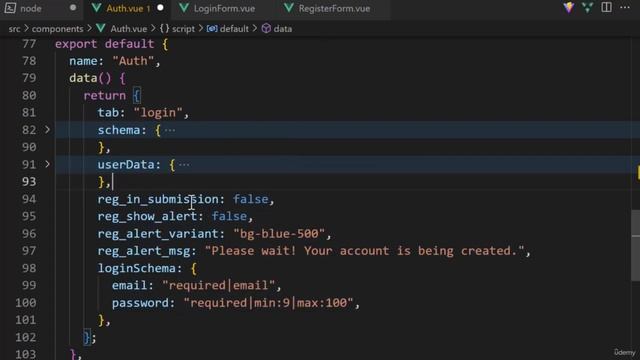Open the LoginForm.vue tab
The height and width of the screenshot is (360, 640).
coord(224,8)
